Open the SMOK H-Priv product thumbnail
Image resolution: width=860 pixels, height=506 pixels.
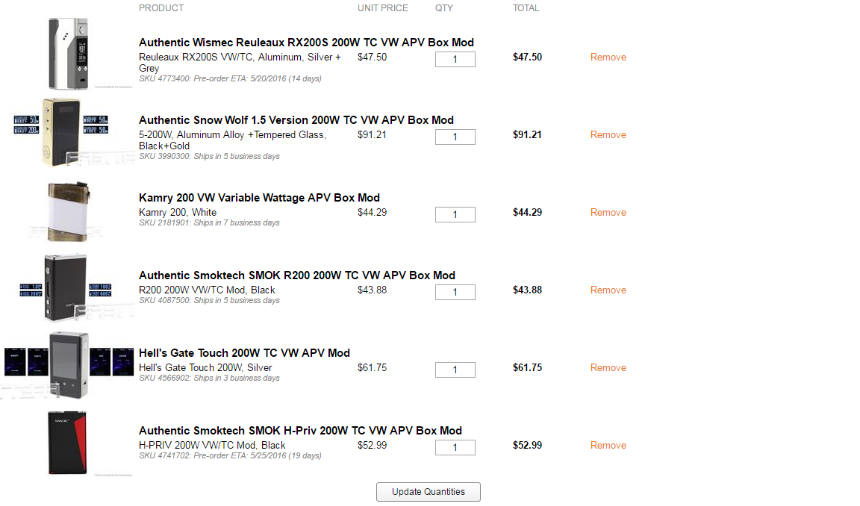(x=68, y=442)
